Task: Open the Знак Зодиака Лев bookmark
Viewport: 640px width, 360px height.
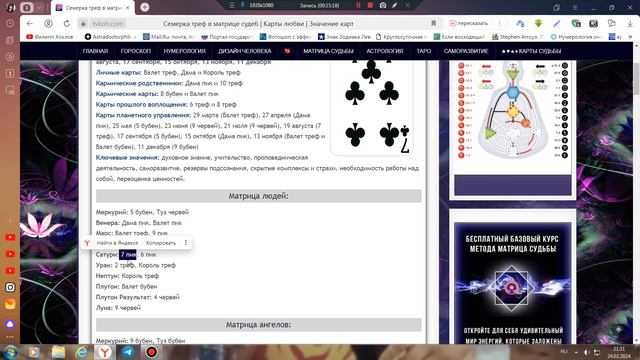Action: click(344, 37)
